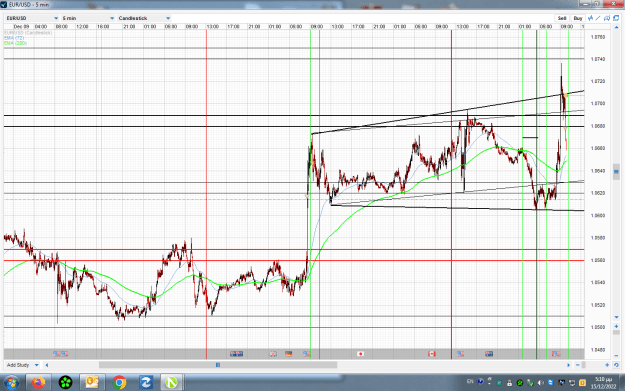Click the Japan flag economic event marker

pyautogui.click(x=360, y=354)
